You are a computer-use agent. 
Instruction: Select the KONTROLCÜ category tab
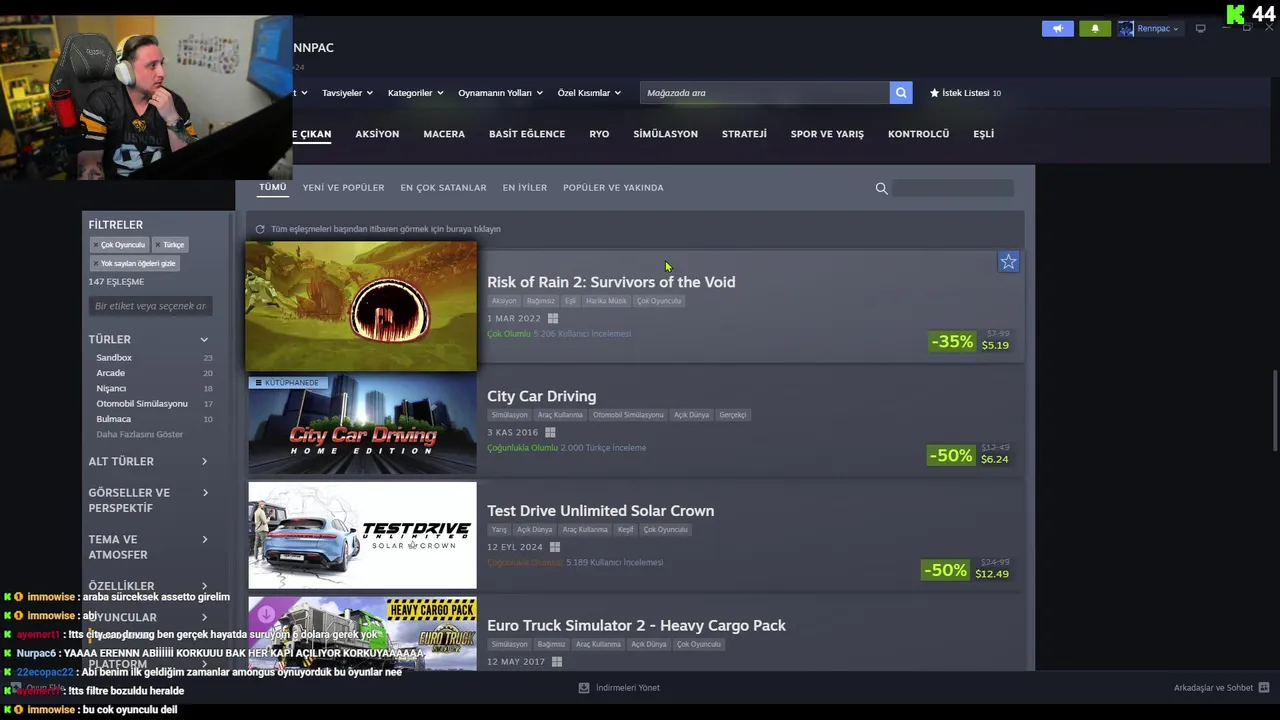point(918,134)
